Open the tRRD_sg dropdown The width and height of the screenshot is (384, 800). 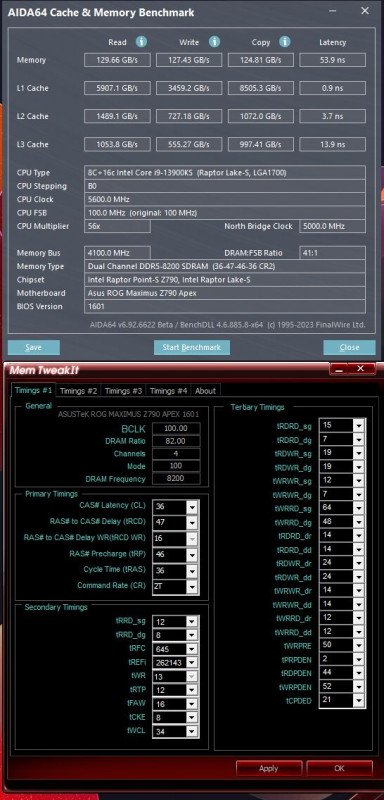coord(192,621)
